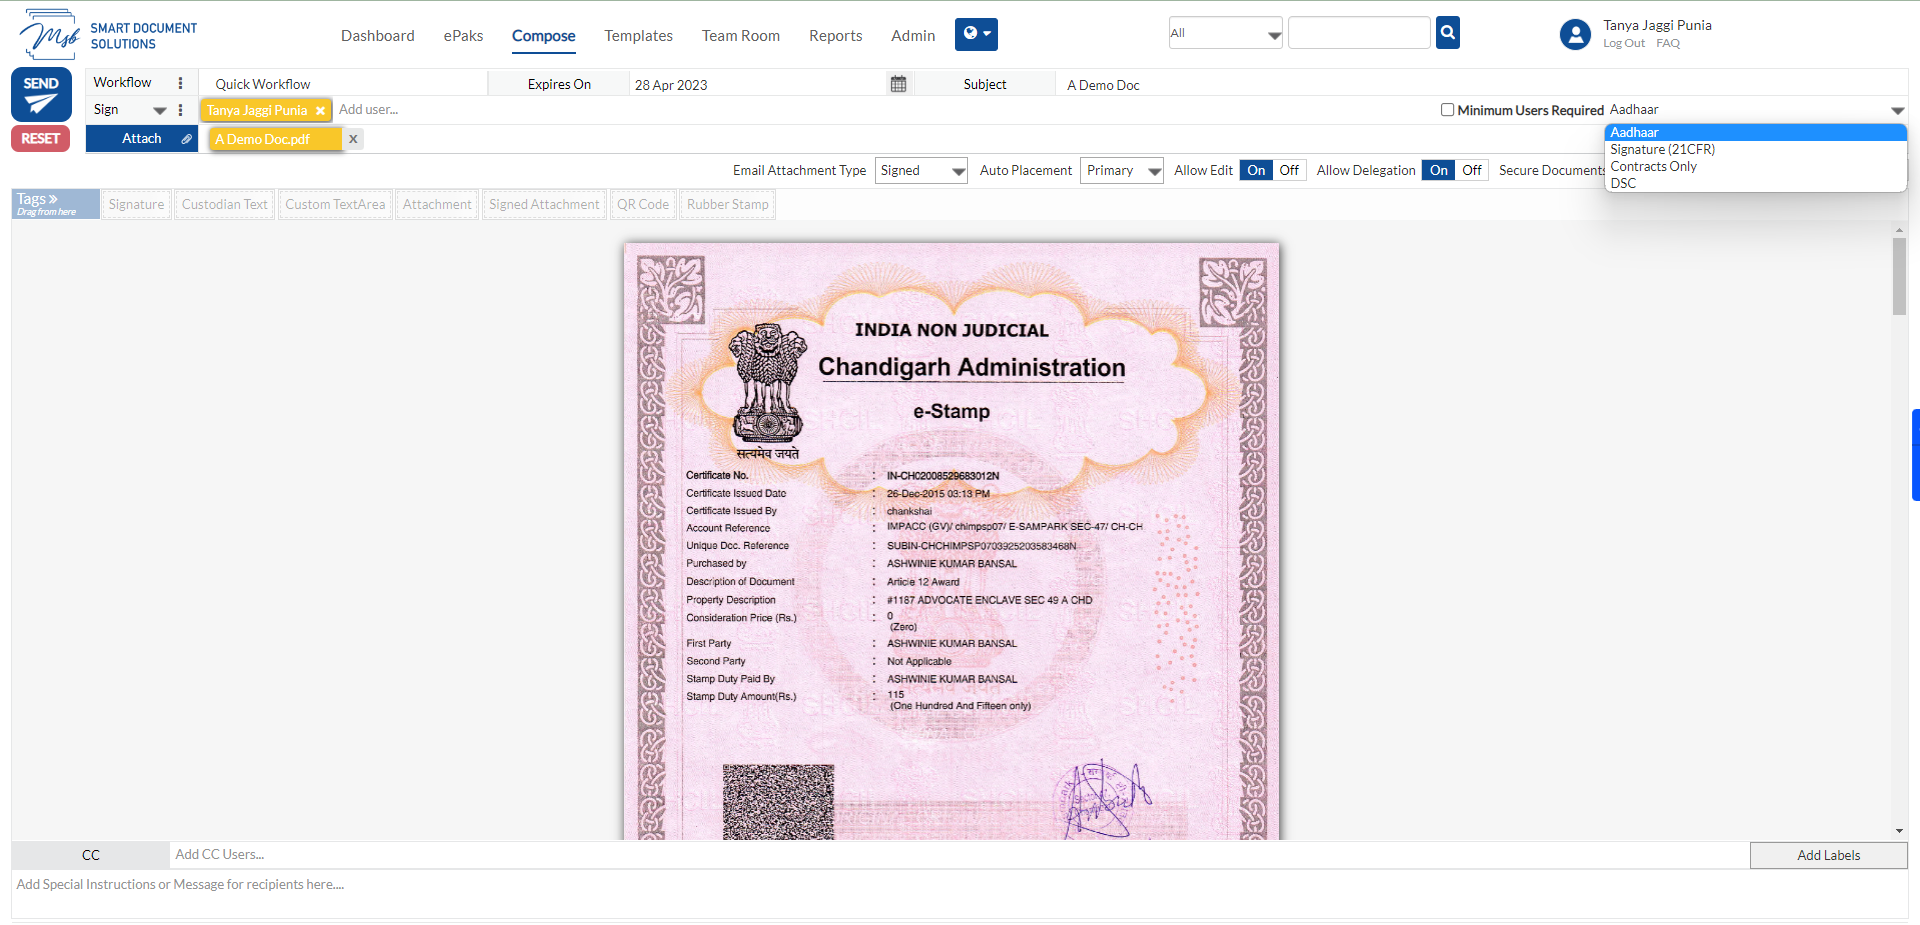Select the Signature tag
The width and height of the screenshot is (1920, 925).
pyautogui.click(x=136, y=204)
